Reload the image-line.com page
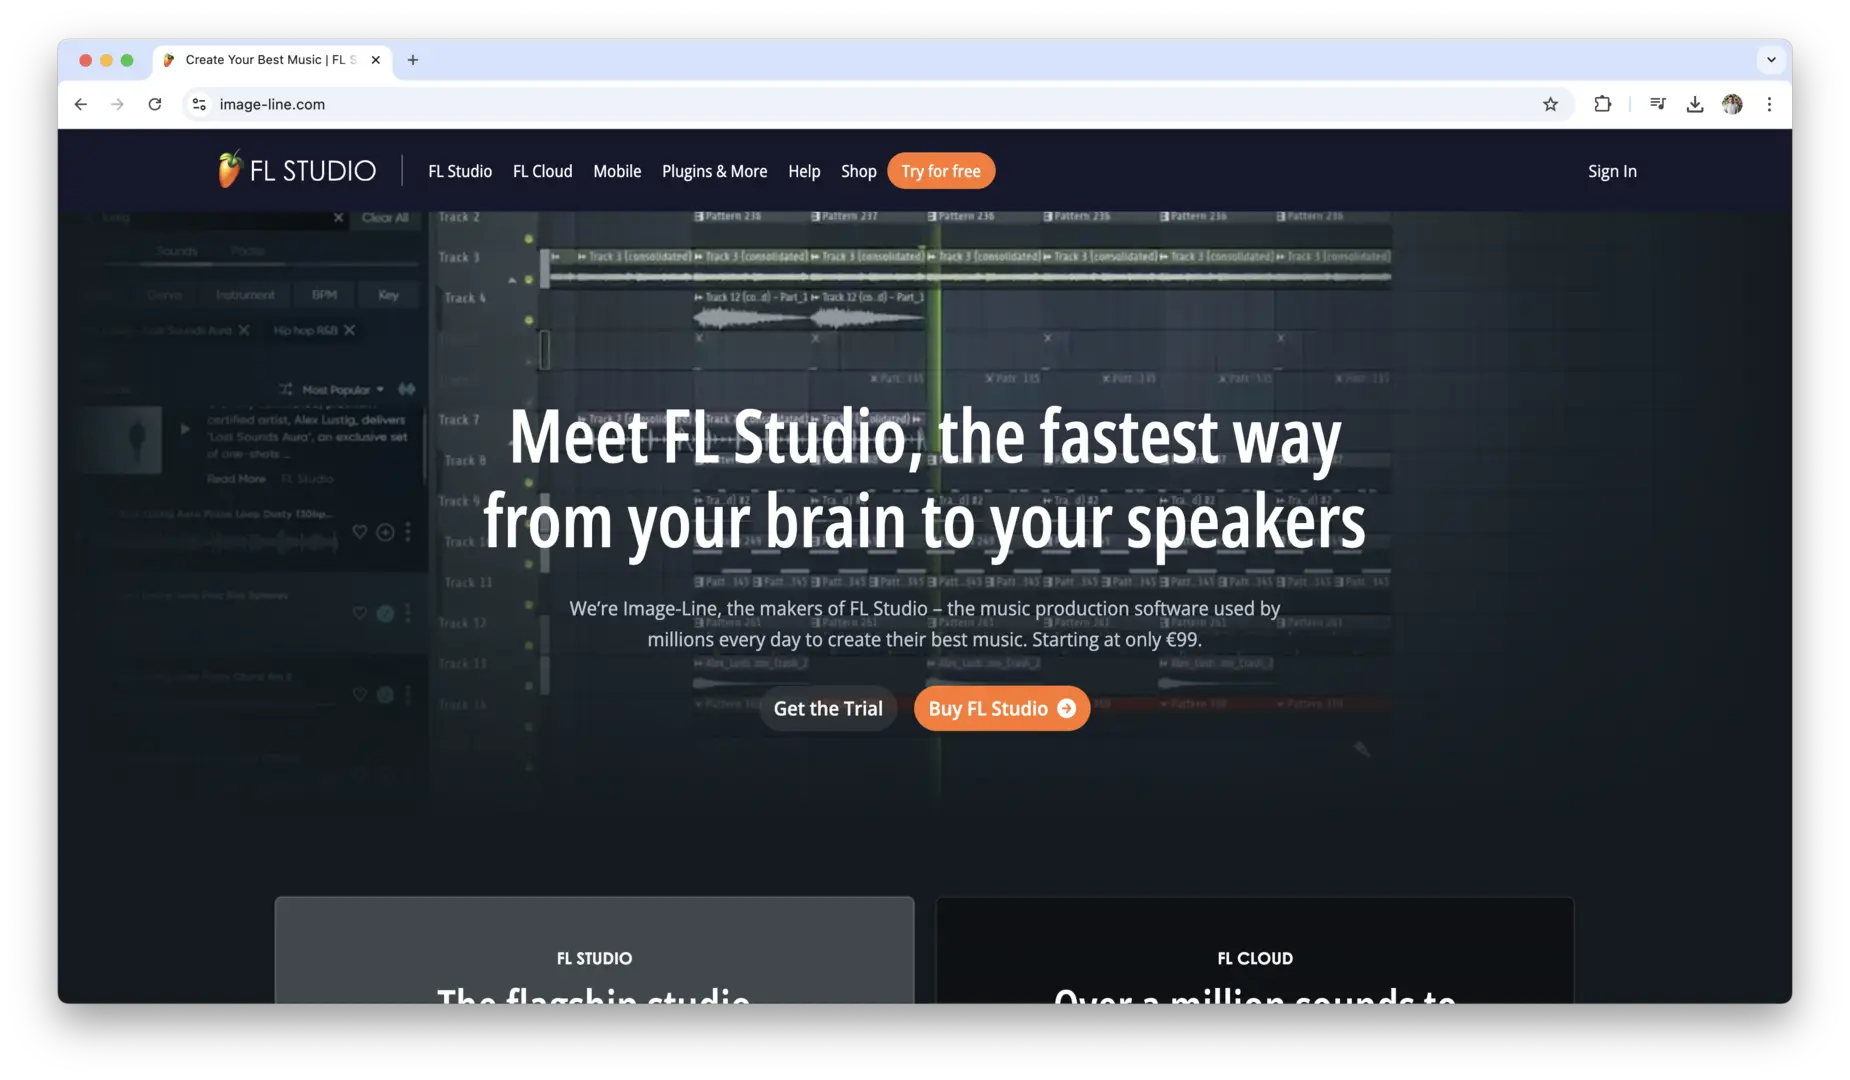This screenshot has height=1080, width=1850. coord(155,104)
